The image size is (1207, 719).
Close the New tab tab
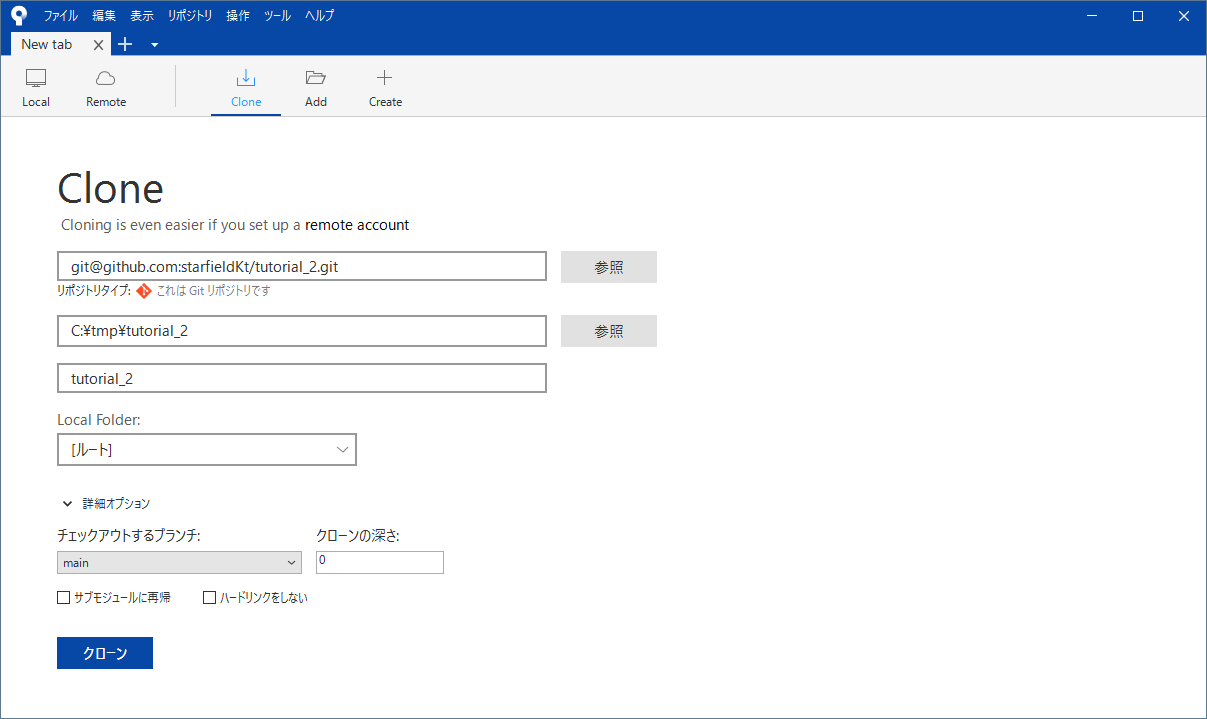pos(98,45)
